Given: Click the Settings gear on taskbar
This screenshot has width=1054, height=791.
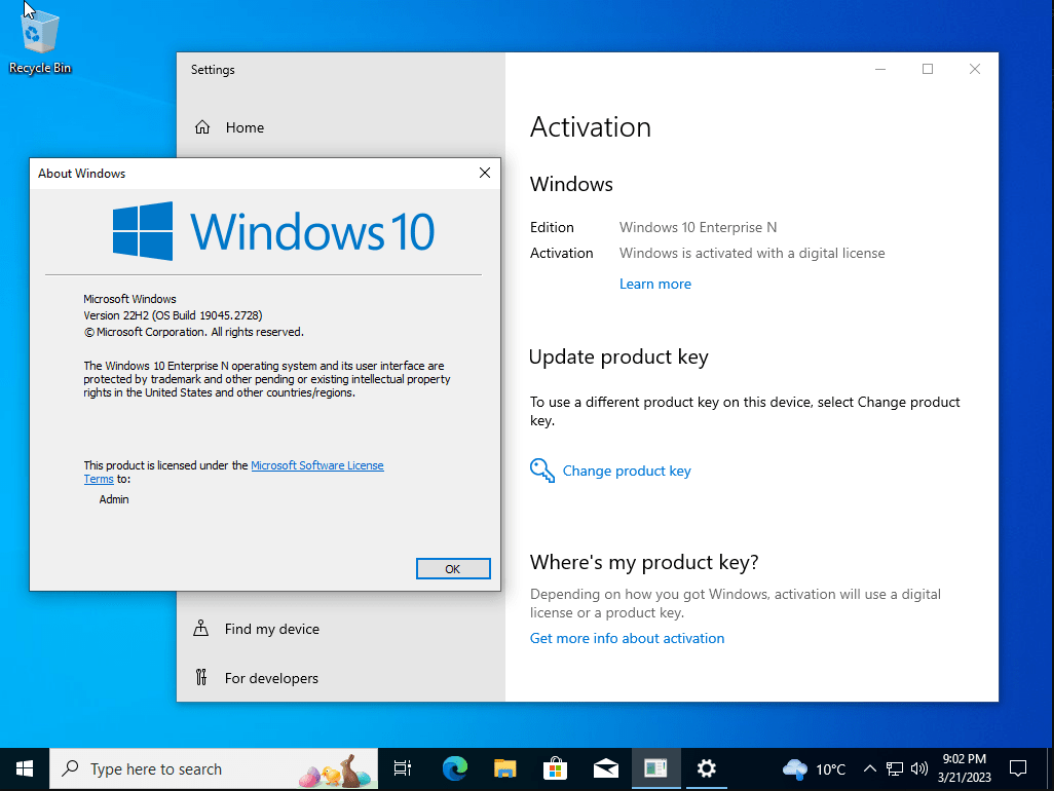Looking at the screenshot, I should [x=706, y=768].
